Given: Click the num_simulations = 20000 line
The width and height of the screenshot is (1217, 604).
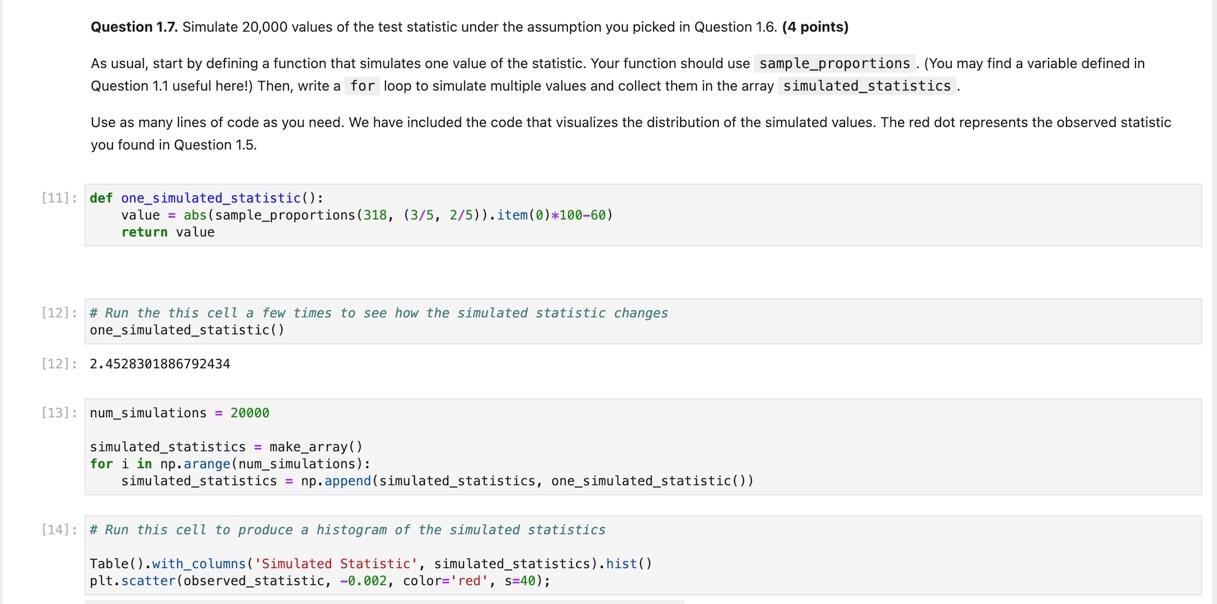Looking at the screenshot, I should [x=180, y=413].
